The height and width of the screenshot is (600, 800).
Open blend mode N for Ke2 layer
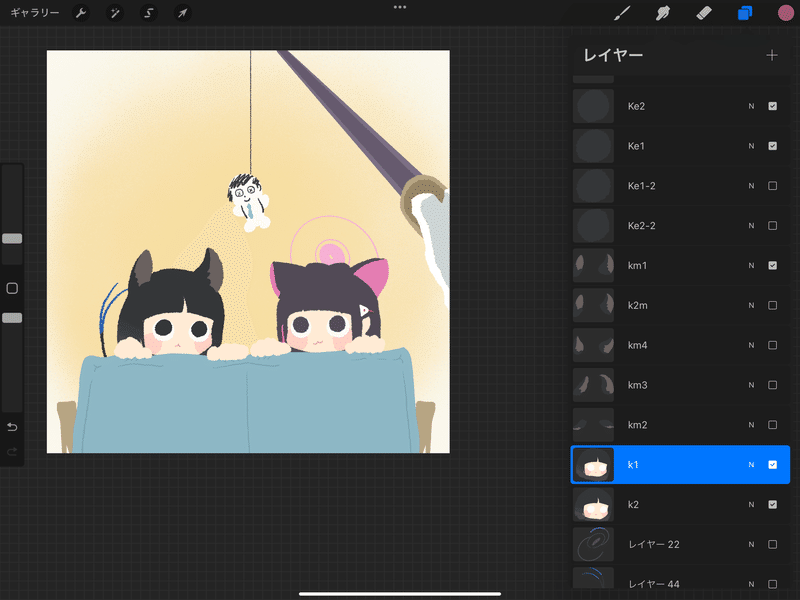pos(751,106)
